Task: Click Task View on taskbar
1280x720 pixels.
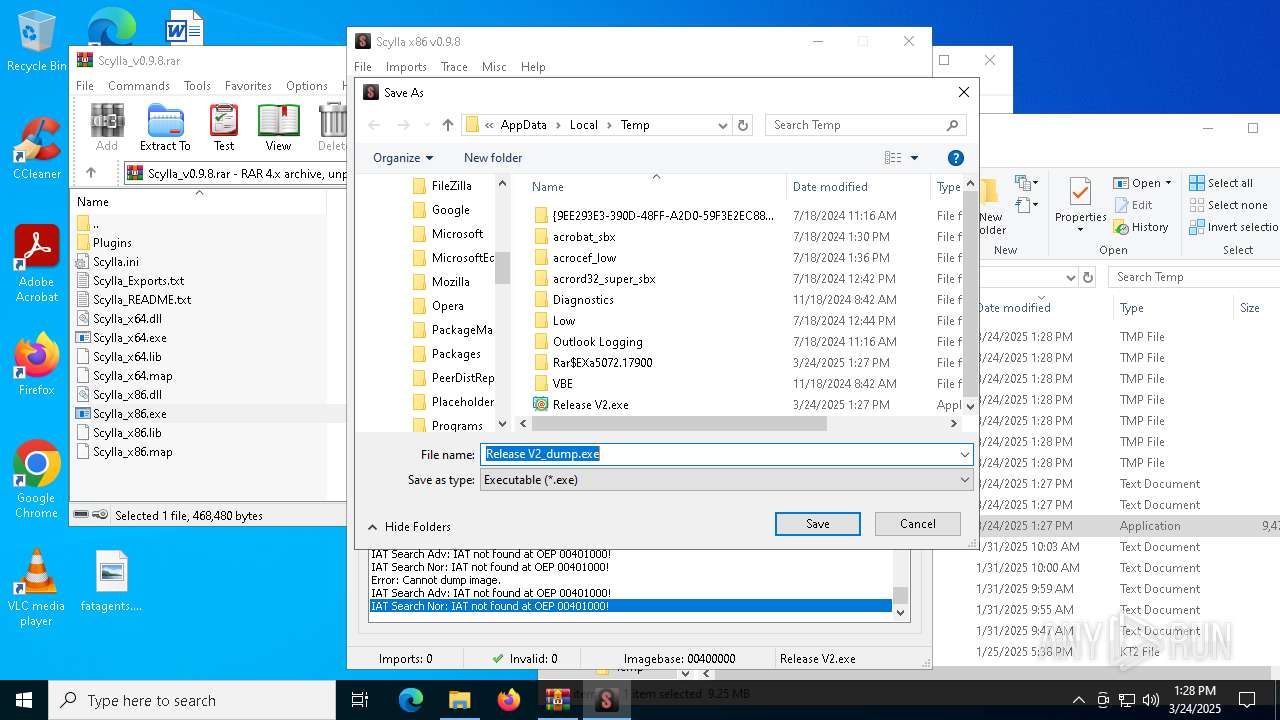Action: tap(360, 700)
